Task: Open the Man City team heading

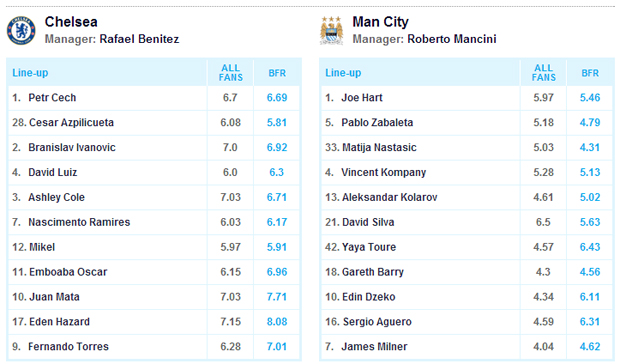Action: coord(380,22)
